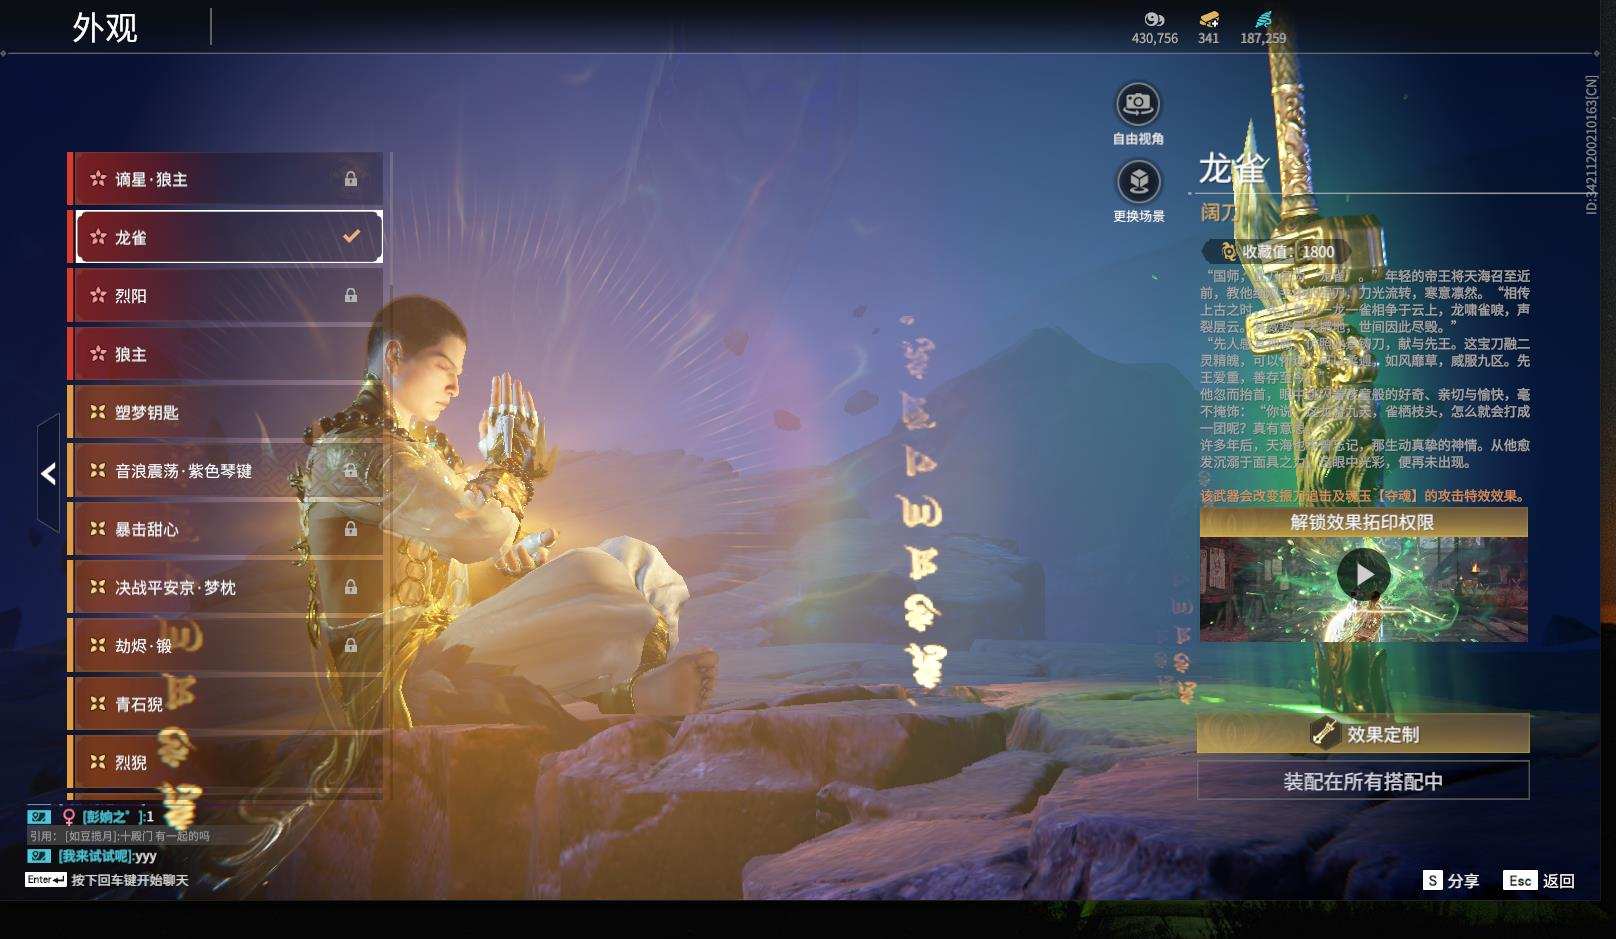Collapse the side panel with left chevron
This screenshot has width=1616, height=939.
(48, 474)
